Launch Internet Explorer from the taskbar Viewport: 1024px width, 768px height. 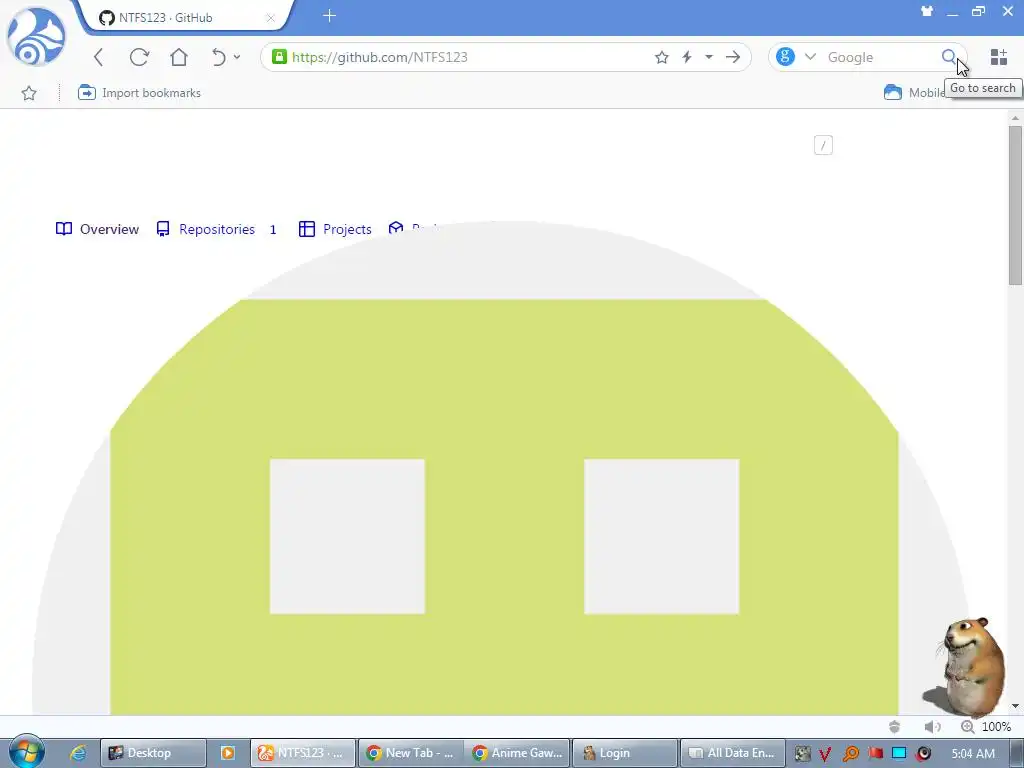tap(78, 753)
